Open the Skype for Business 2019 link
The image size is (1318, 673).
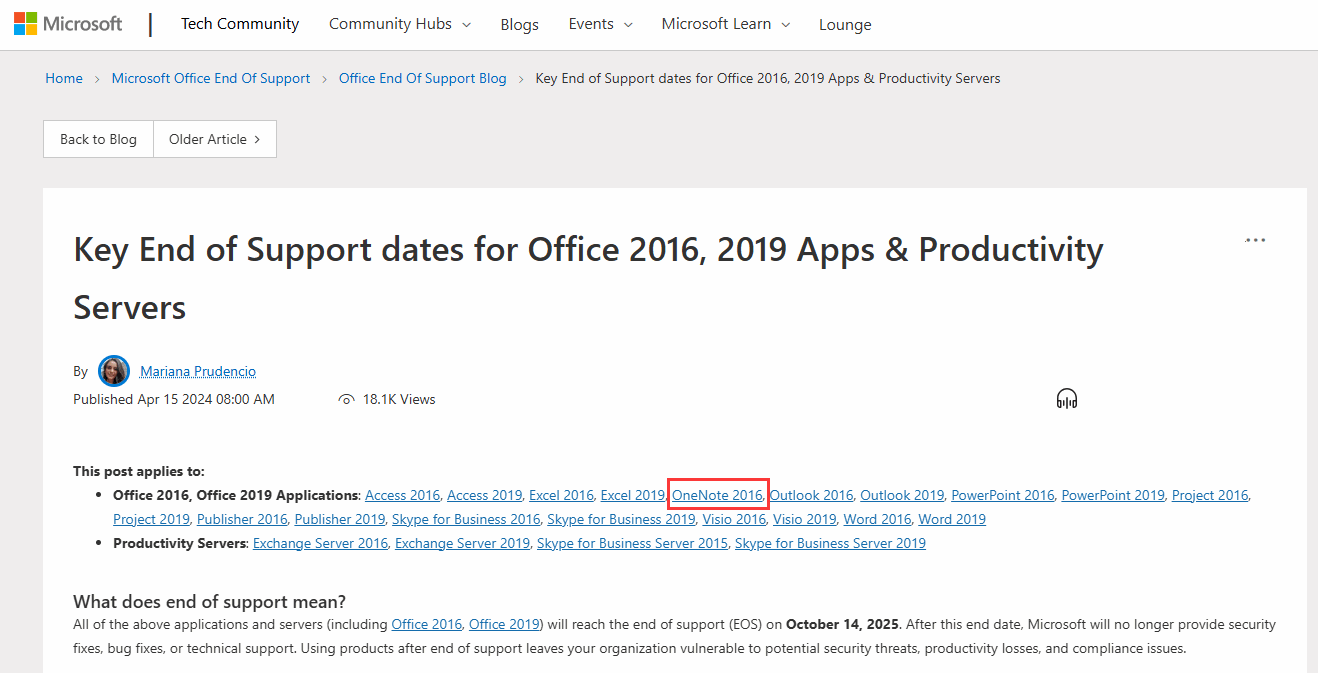[x=621, y=519]
